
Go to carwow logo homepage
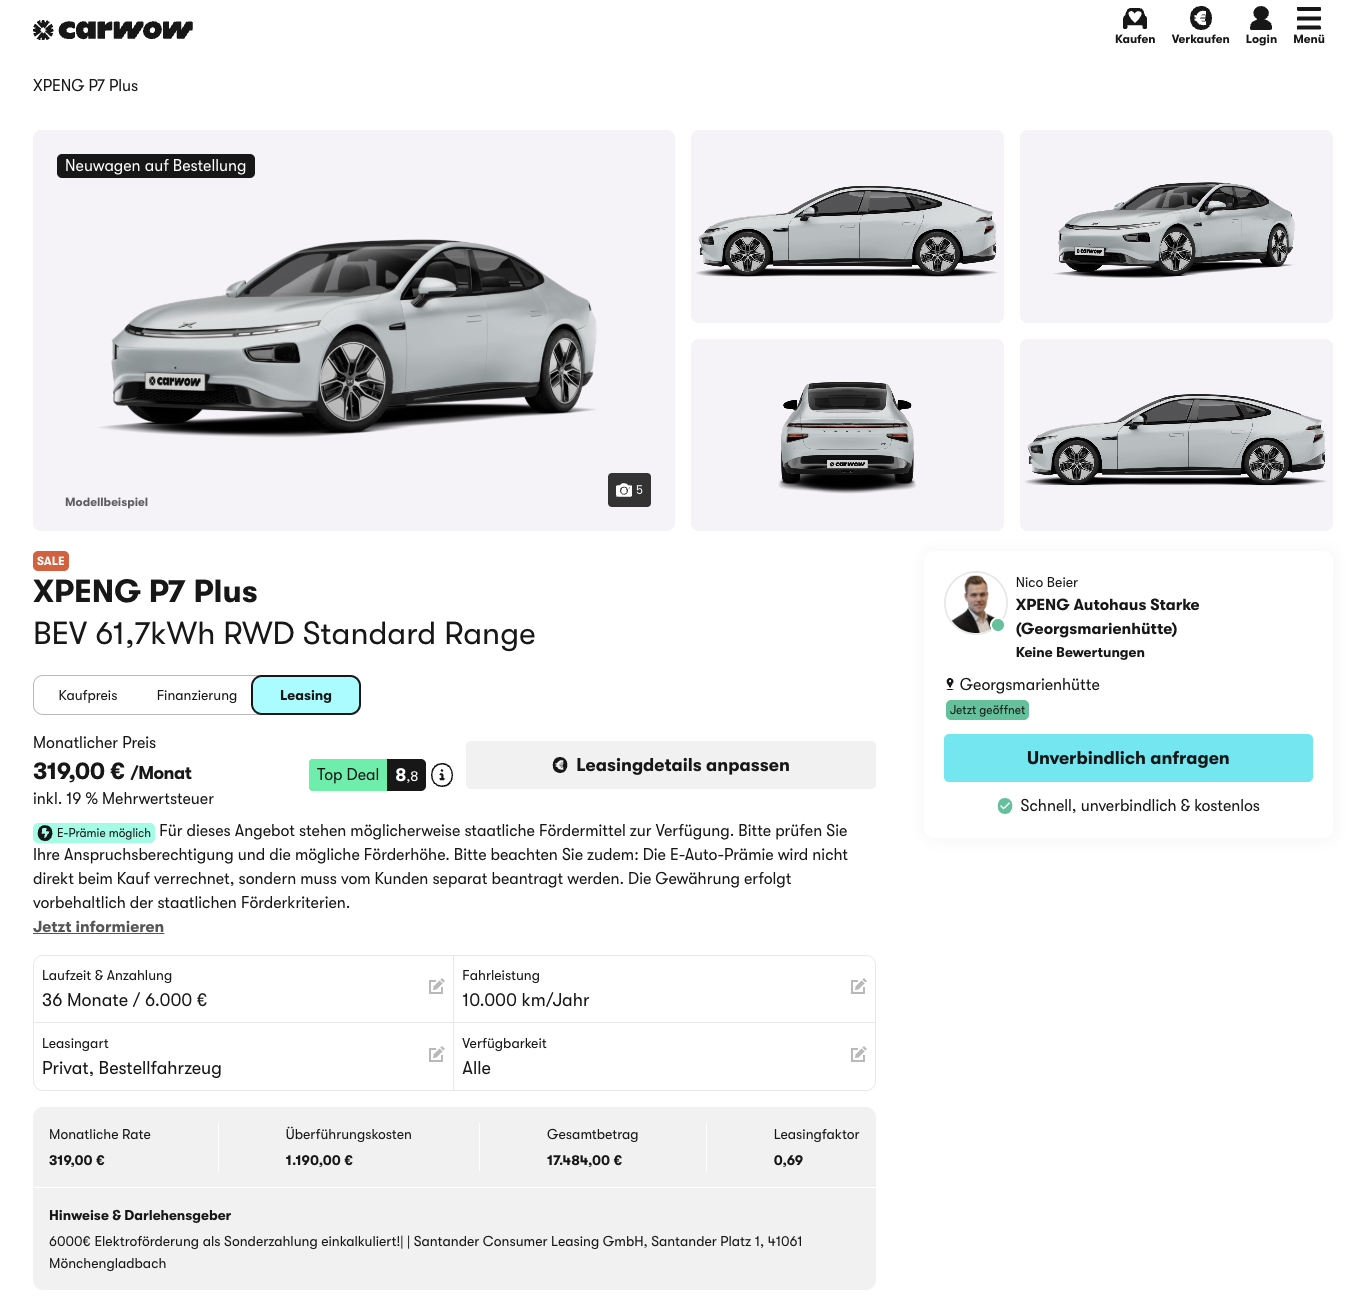(113, 30)
